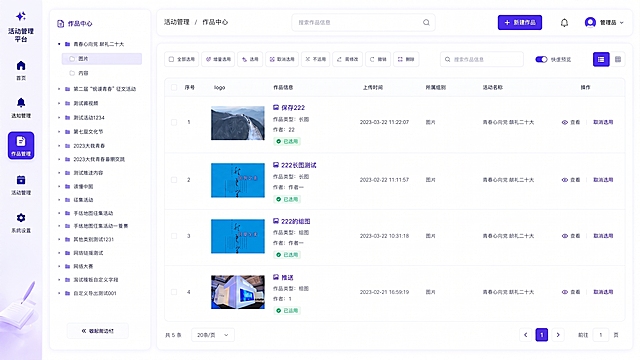Screen dimensions: 640x360
Task: Click the platform sparkle logo
Action: click(21, 16)
